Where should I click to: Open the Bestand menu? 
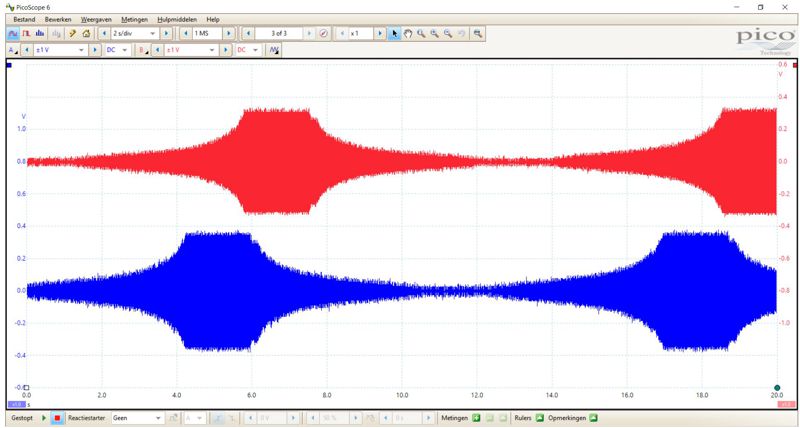point(24,19)
